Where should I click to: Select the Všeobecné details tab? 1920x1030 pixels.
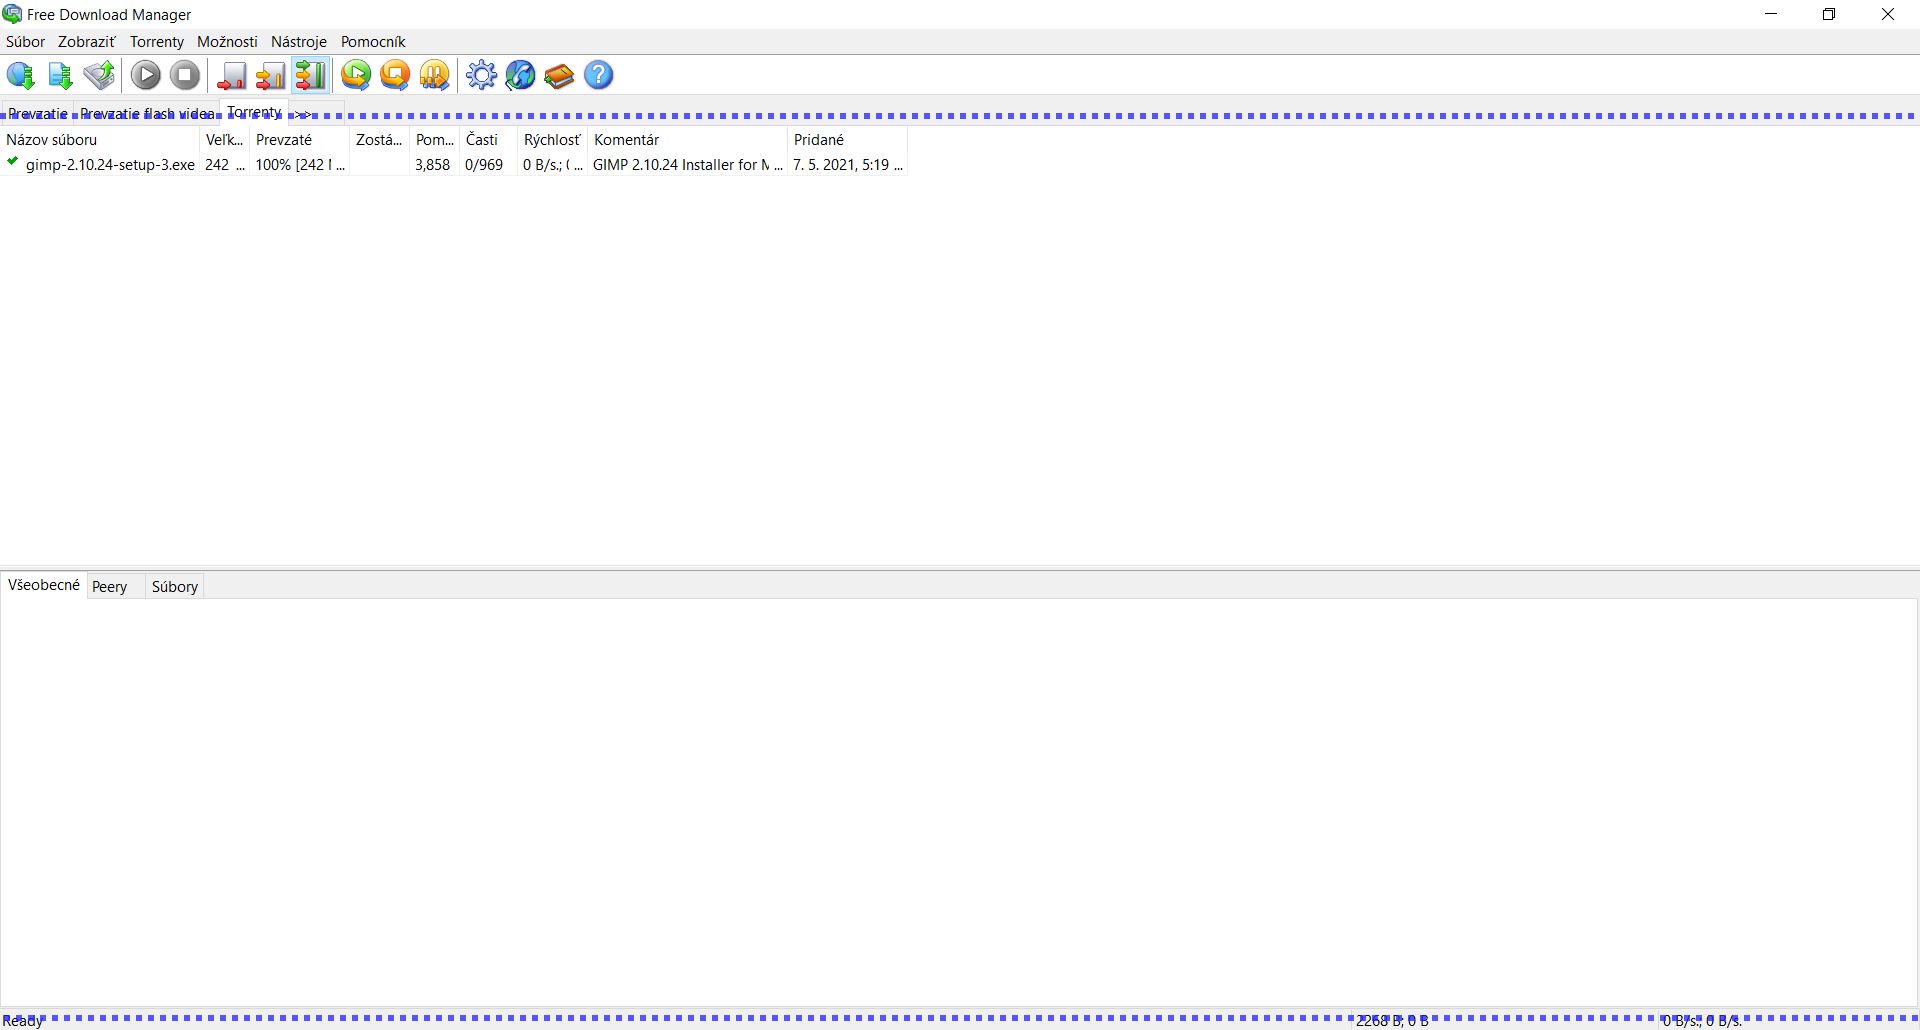(44, 585)
